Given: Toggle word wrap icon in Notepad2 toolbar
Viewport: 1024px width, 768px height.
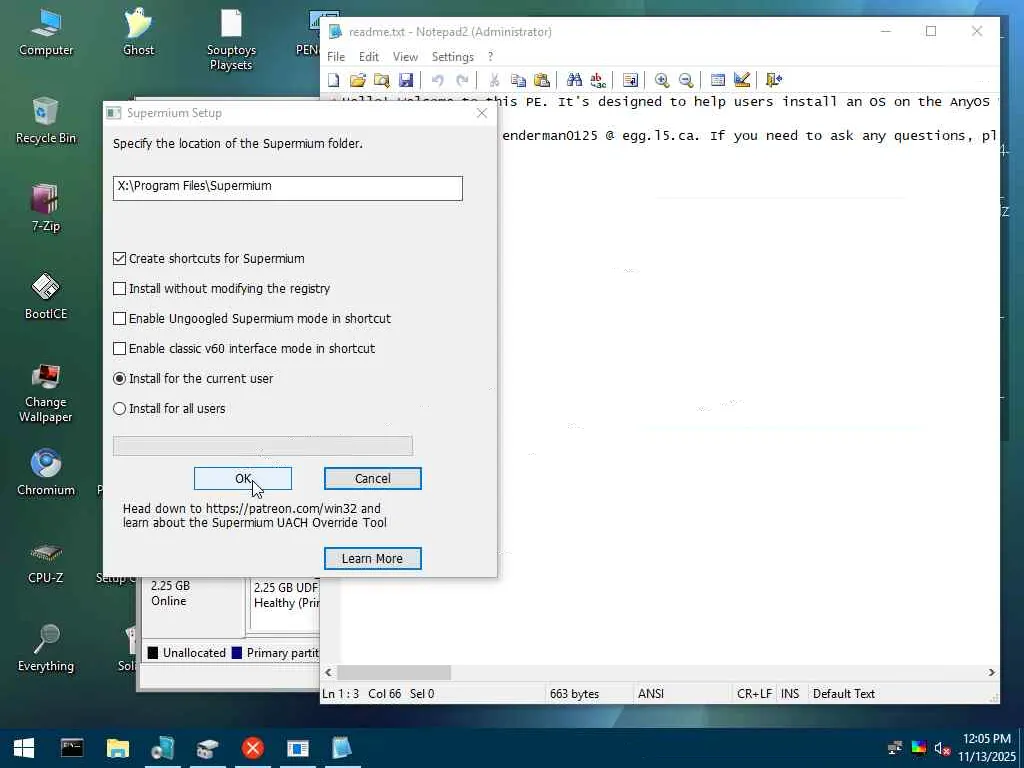Looking at the screenshot, I should [630, 80].
